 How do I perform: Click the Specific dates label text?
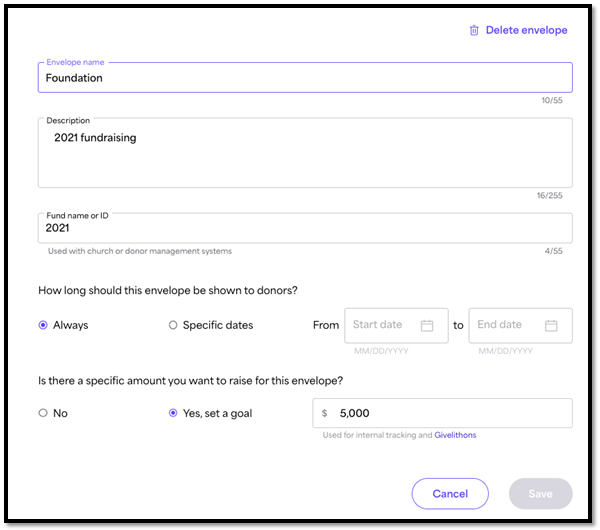point(218,325)
